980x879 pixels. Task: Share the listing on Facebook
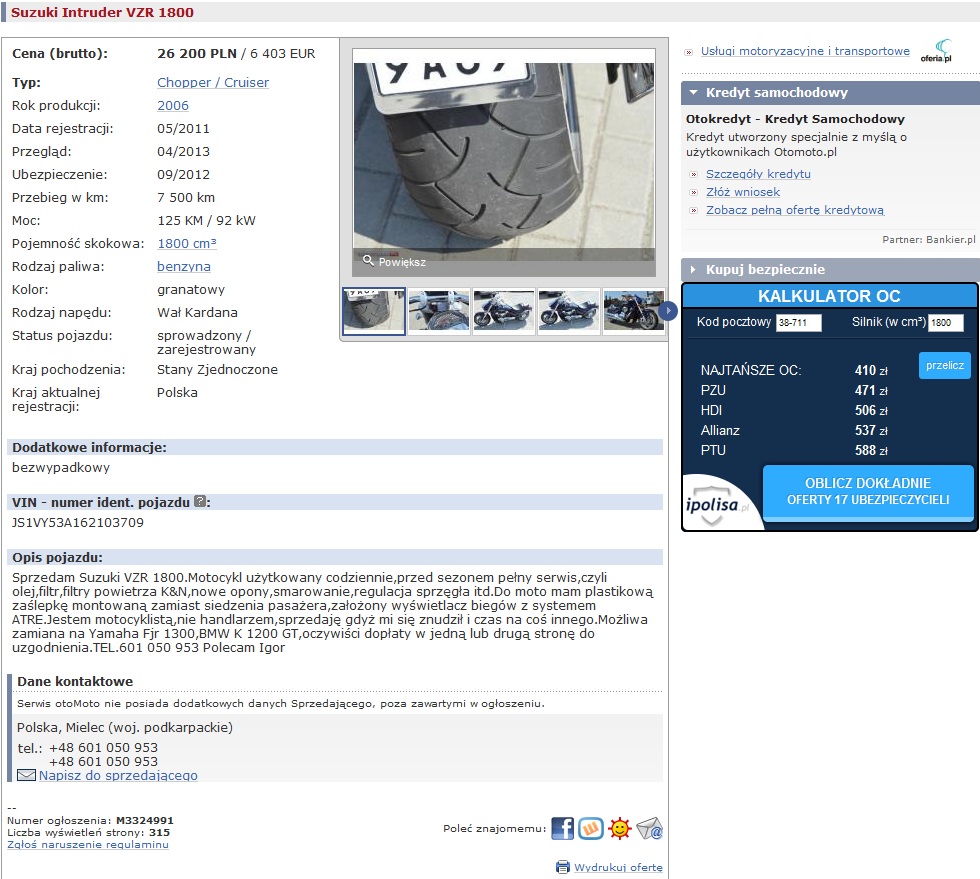(x=562, y=828)
